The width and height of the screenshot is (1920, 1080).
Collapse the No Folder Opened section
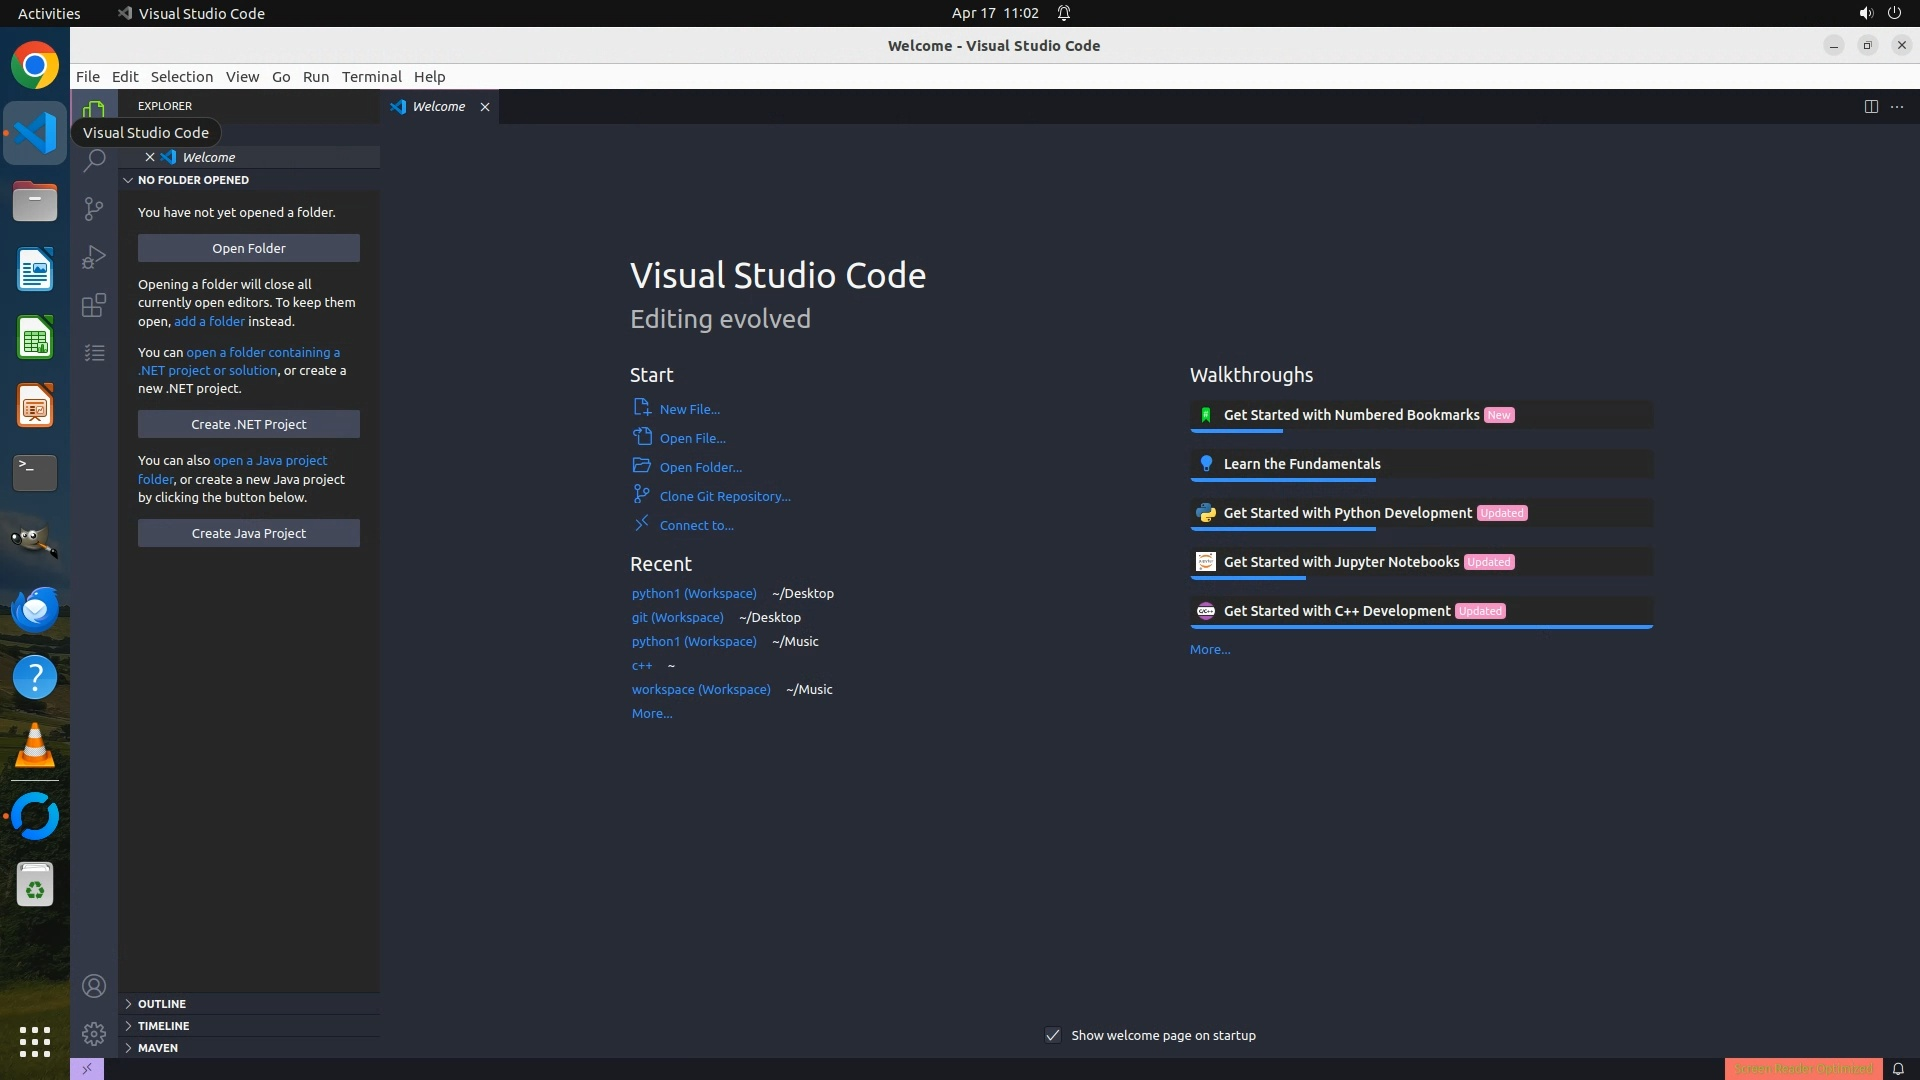192,180
